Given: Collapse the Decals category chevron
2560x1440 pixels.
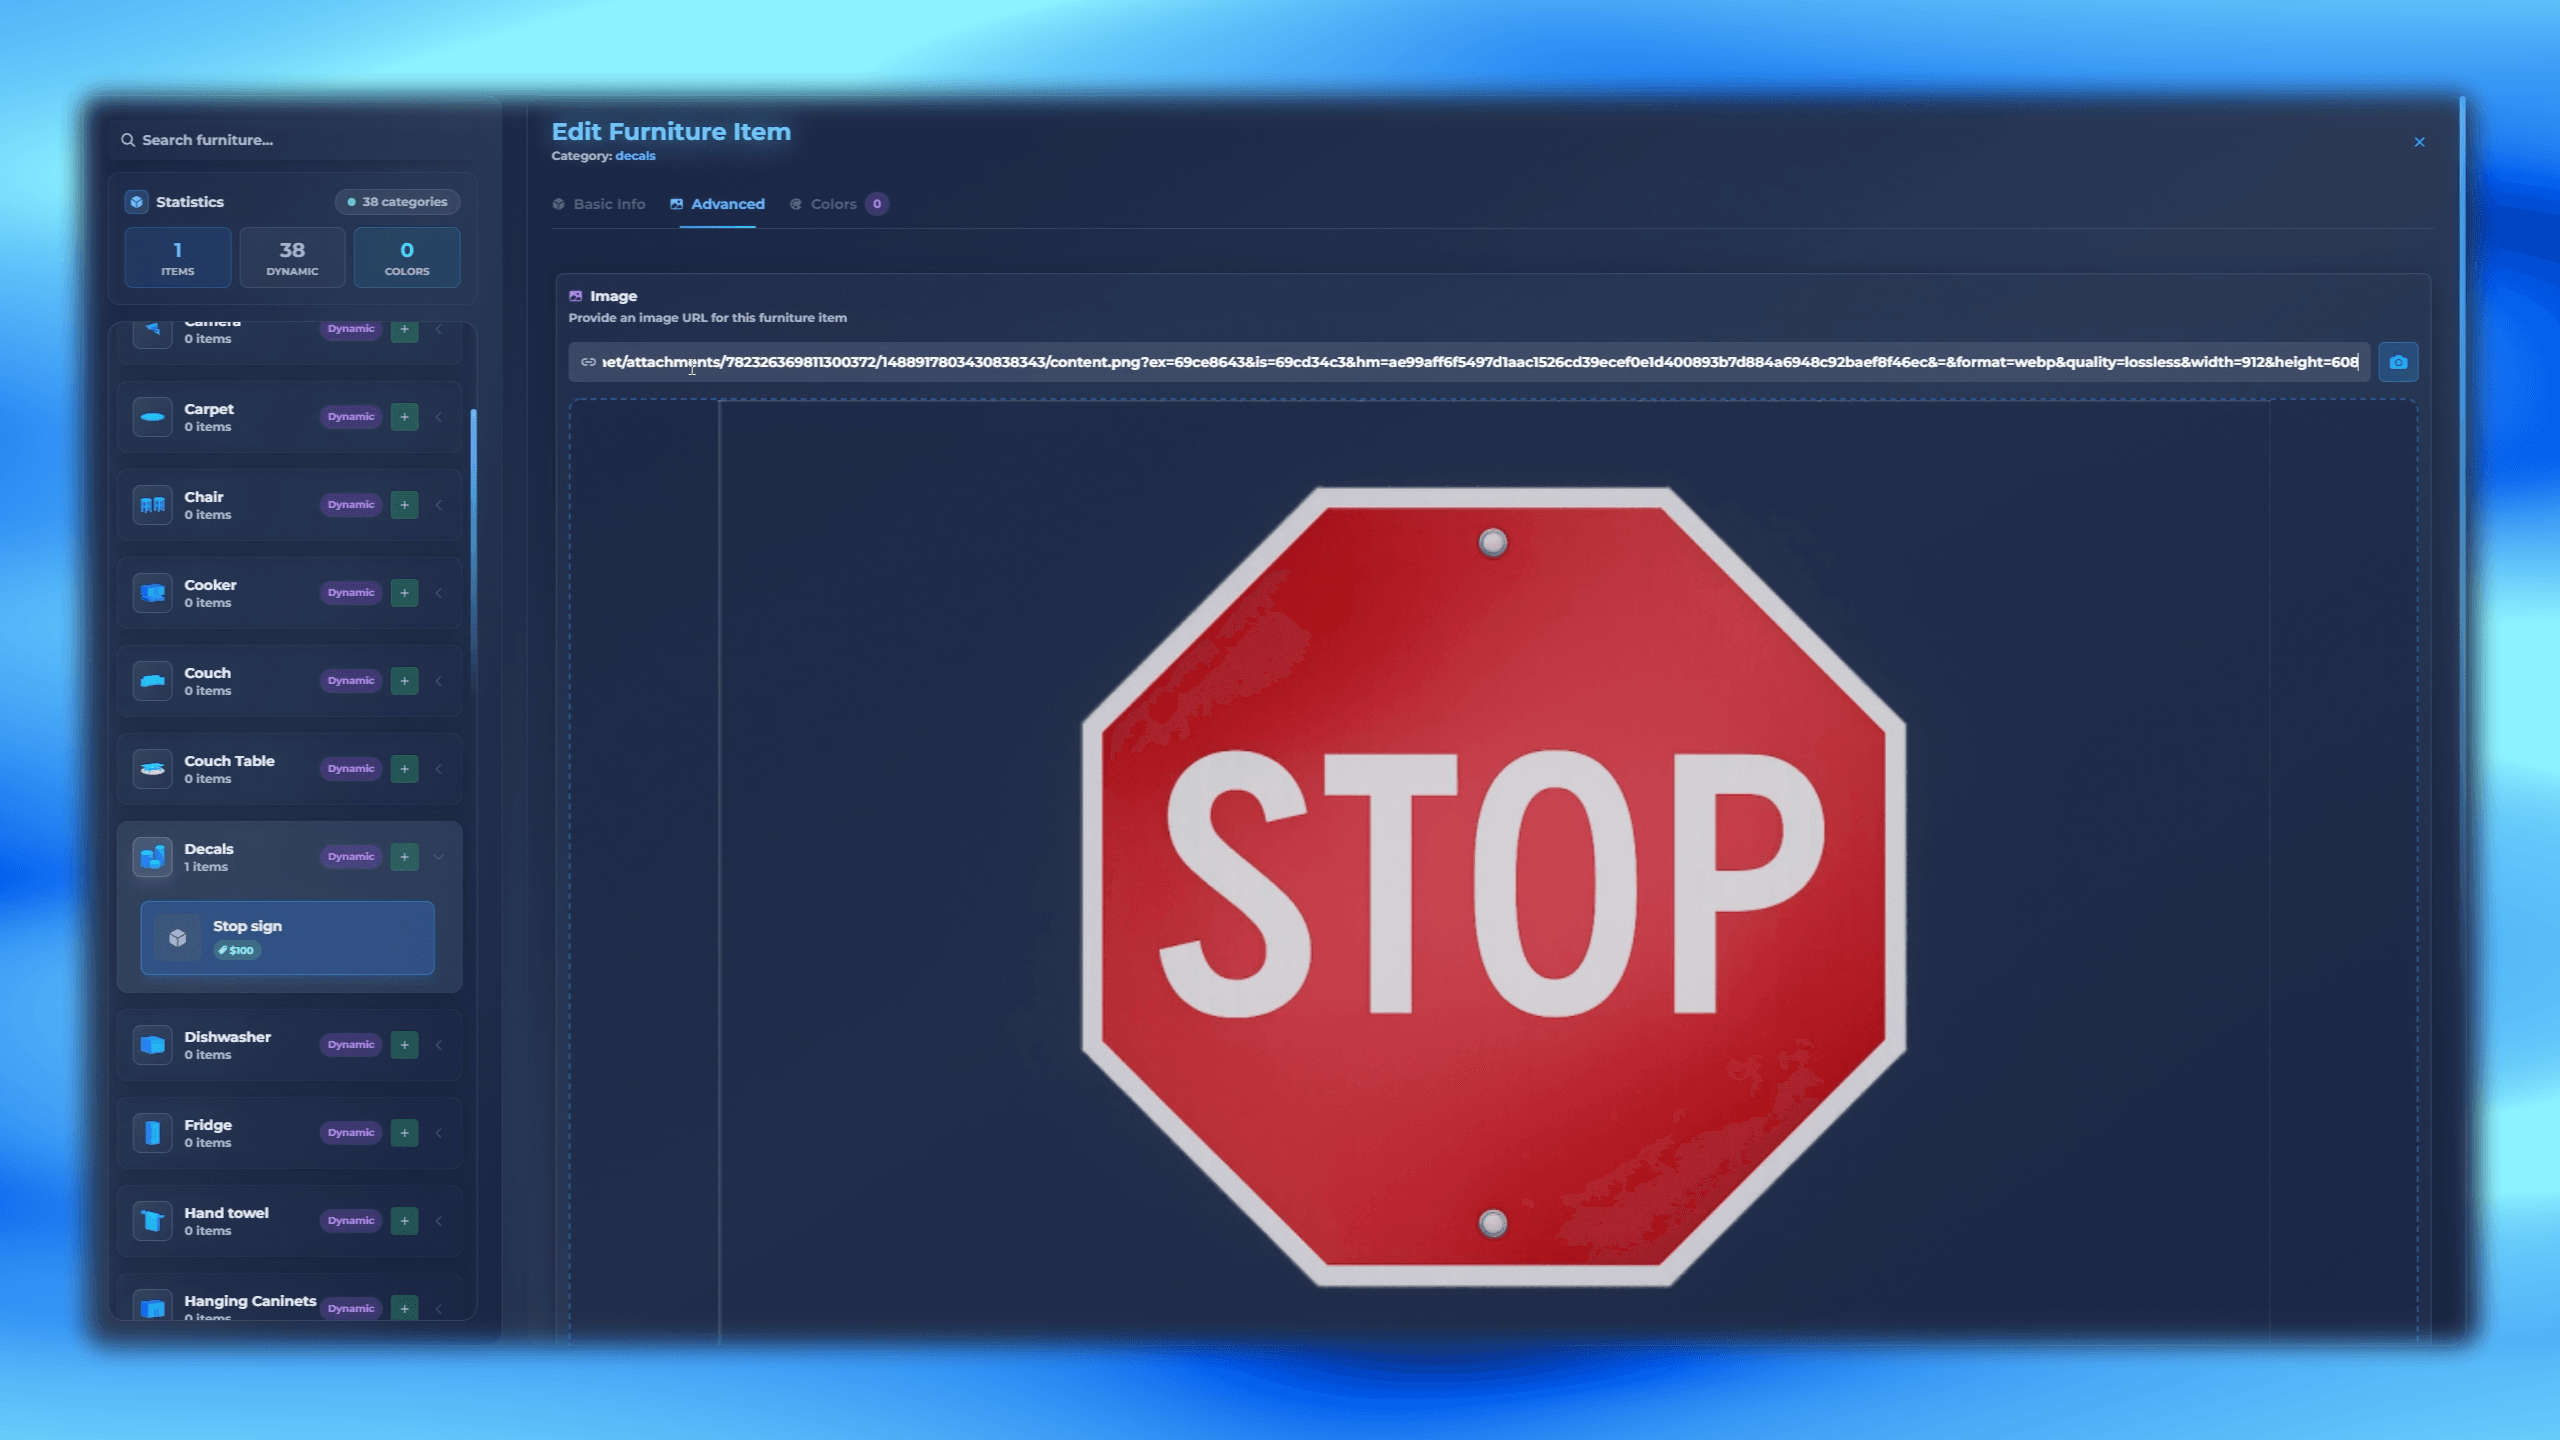Looking at the screenshot, I should coord(439,857).
